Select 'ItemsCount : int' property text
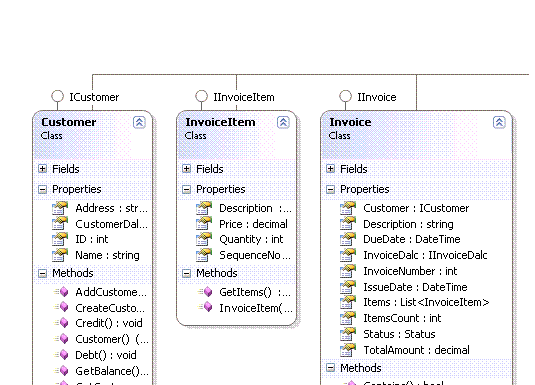This screenshot has height=385, width=535. pos(402,318)
